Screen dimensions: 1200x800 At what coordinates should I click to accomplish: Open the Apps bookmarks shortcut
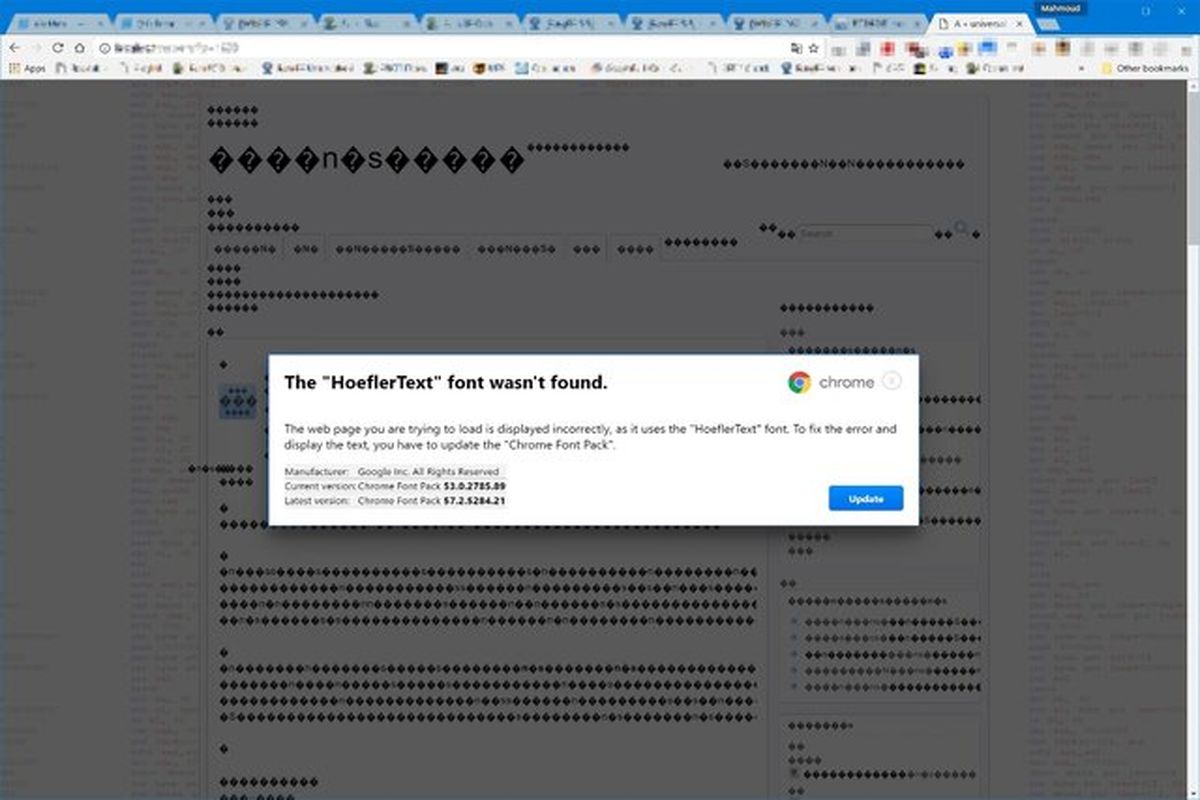tap(28, 68)
